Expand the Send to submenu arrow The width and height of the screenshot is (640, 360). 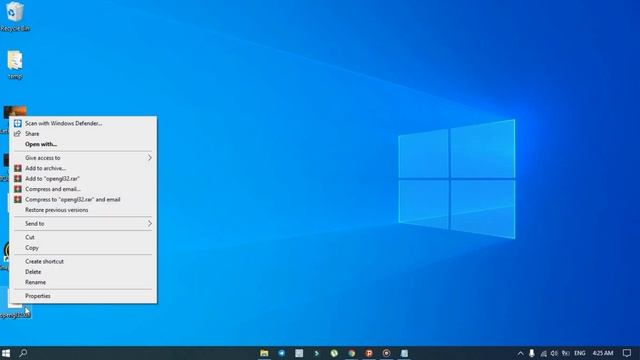[150, 223]
